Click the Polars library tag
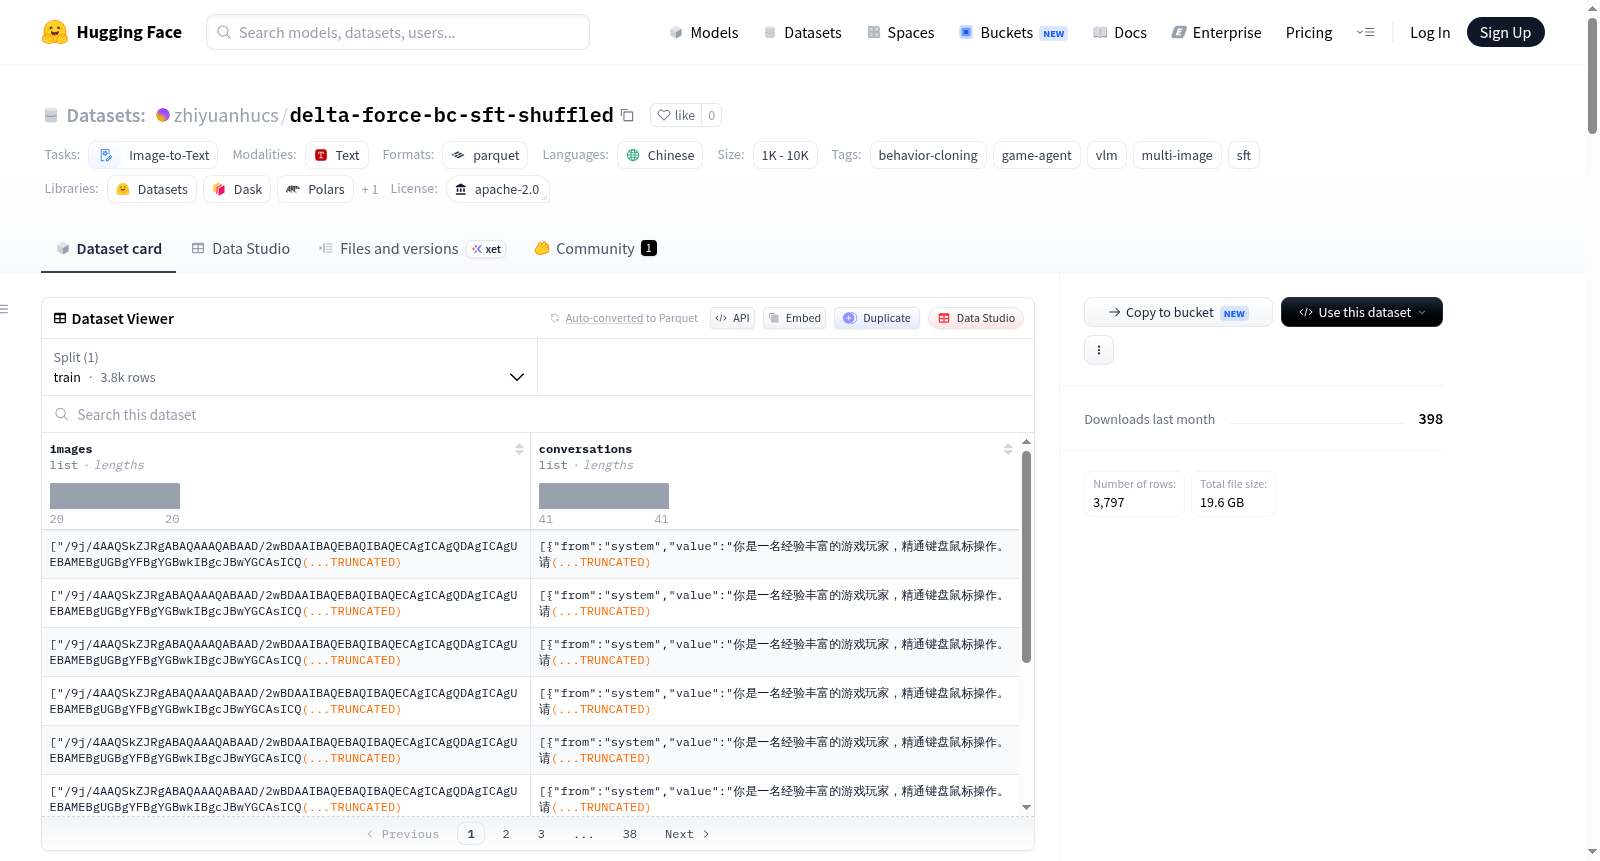Image resolution: width=1600 pixels, height=861 pixels. [x=315, y=189]
